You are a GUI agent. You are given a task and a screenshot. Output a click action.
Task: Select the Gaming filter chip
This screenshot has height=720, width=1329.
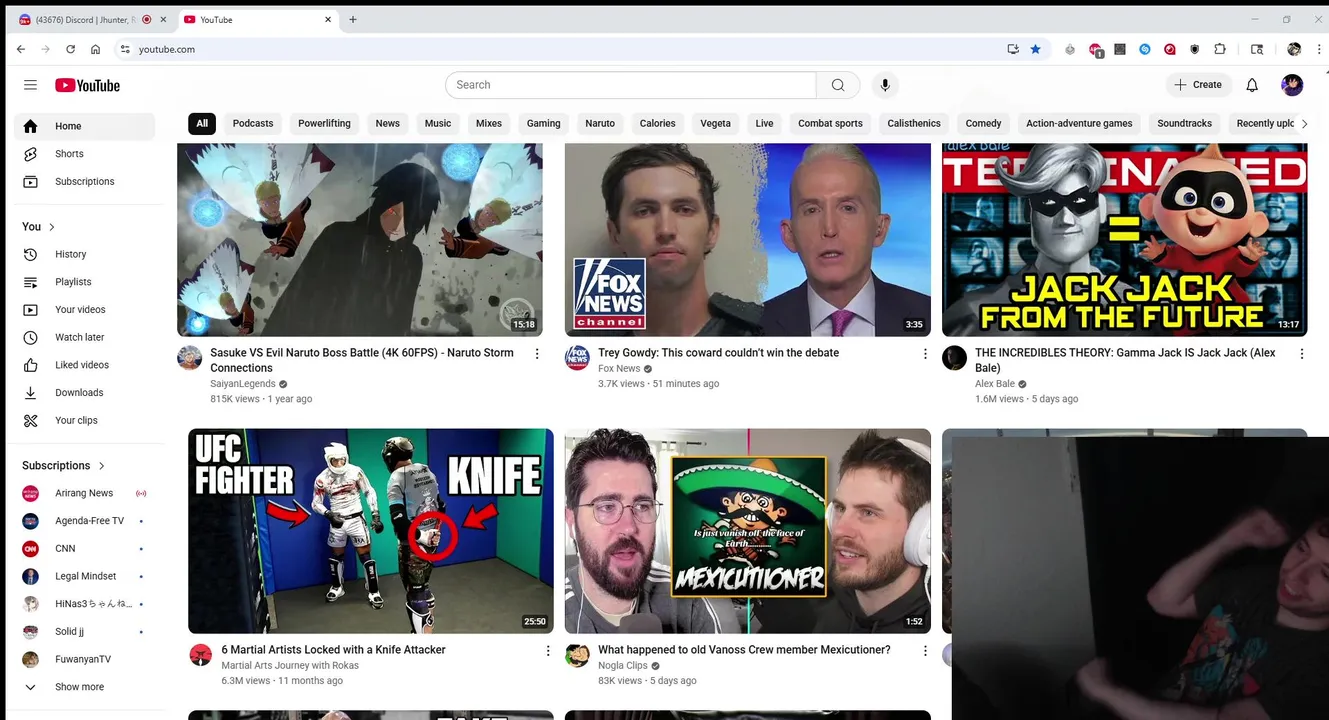click(543, 124)
